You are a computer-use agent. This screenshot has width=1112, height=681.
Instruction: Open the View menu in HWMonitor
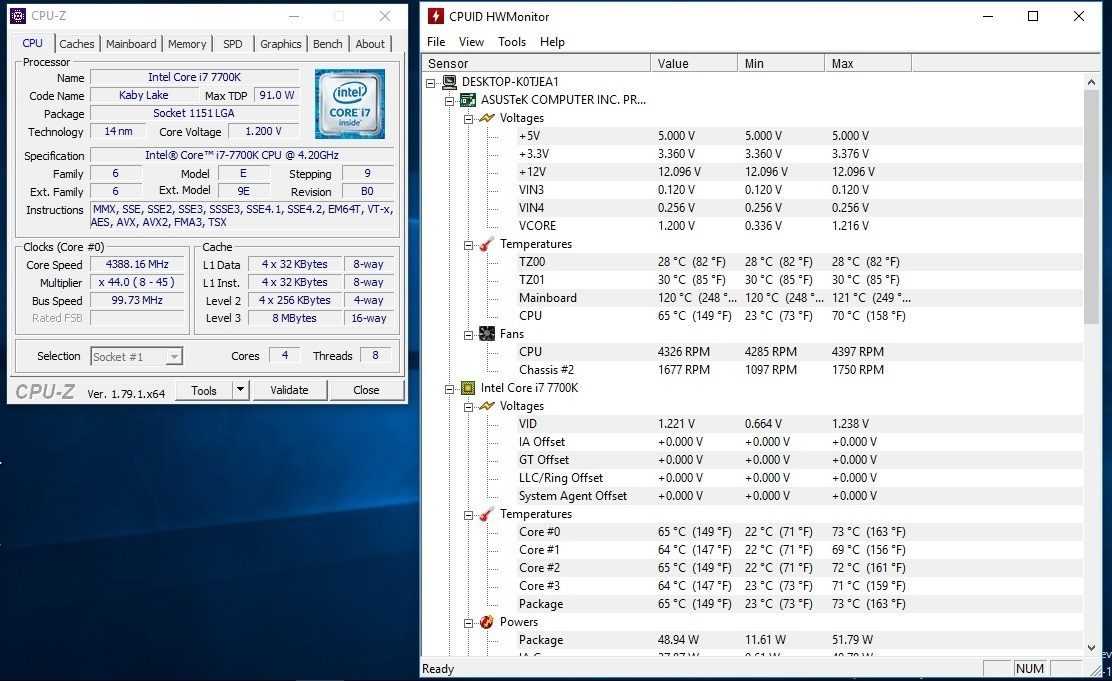471,42
